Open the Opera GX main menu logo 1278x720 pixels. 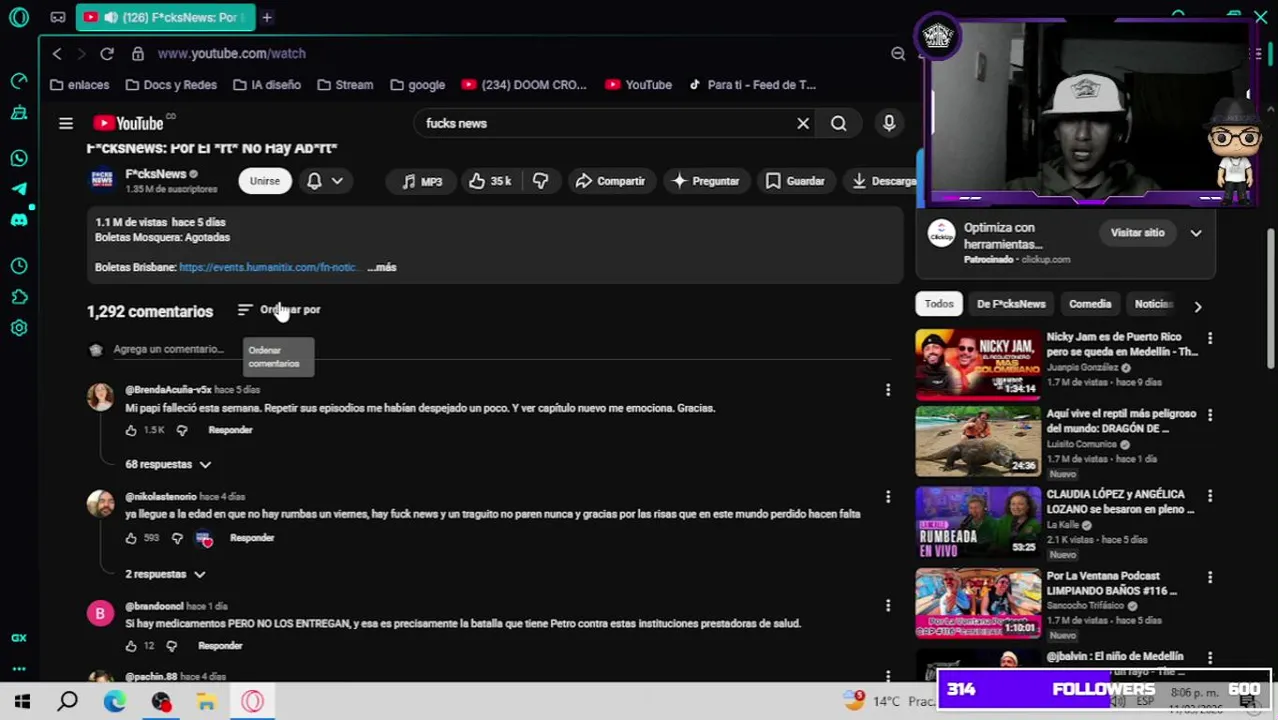pos(19,17)
